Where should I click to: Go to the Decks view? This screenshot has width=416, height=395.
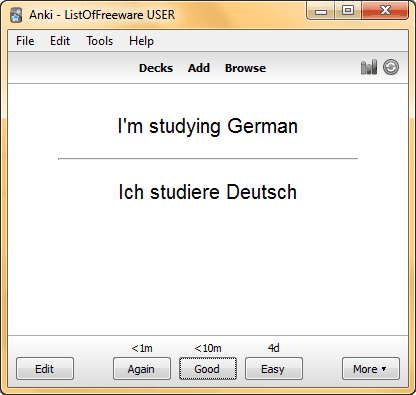(156, 68)
